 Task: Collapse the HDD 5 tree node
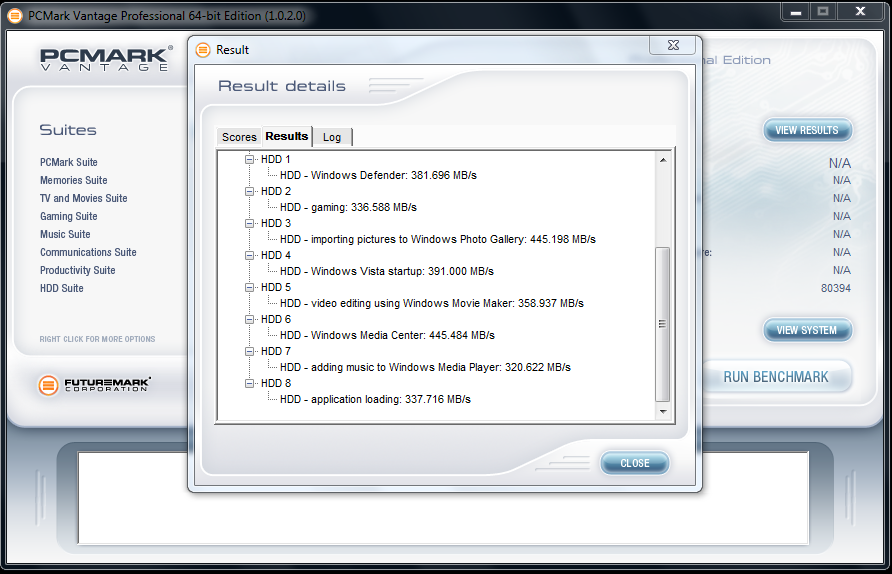tap(249, 288)
